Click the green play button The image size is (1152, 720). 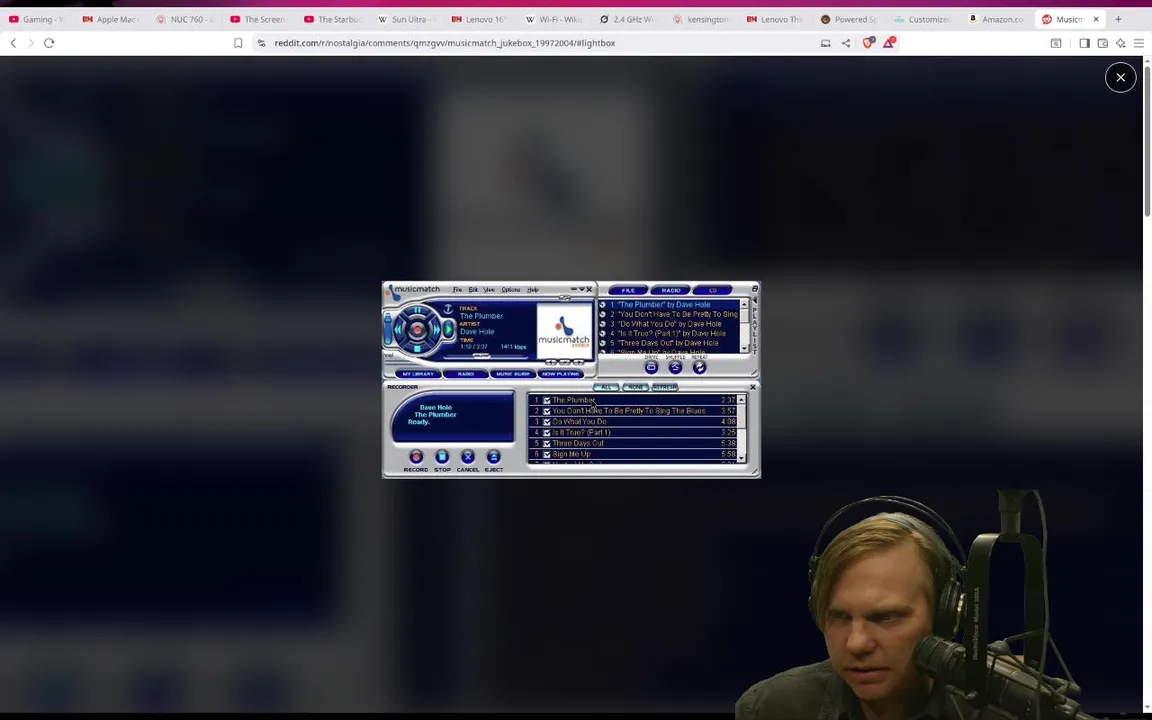448,329
